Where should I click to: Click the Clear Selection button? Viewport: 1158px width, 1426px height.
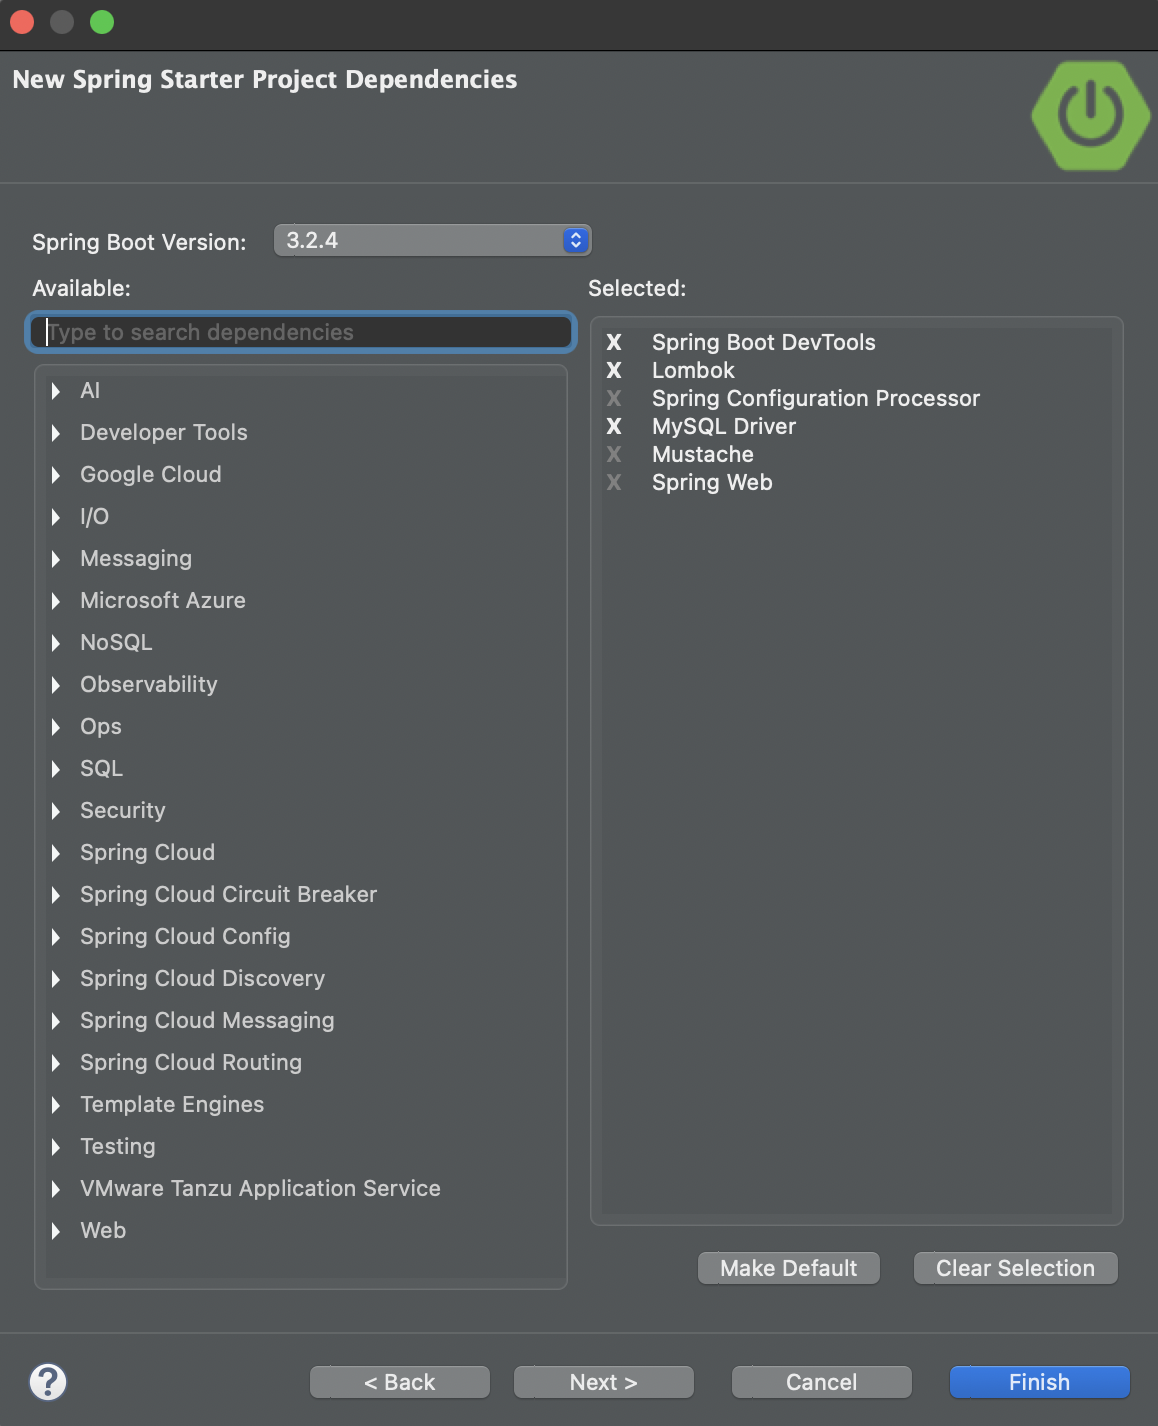click(1016, 1268)
